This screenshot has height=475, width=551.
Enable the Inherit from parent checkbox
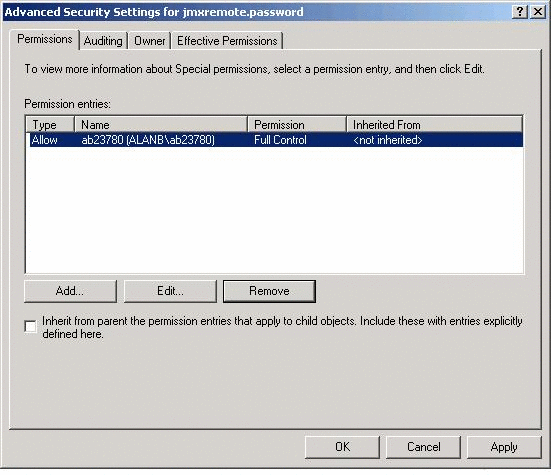click(x=31, y=326)
